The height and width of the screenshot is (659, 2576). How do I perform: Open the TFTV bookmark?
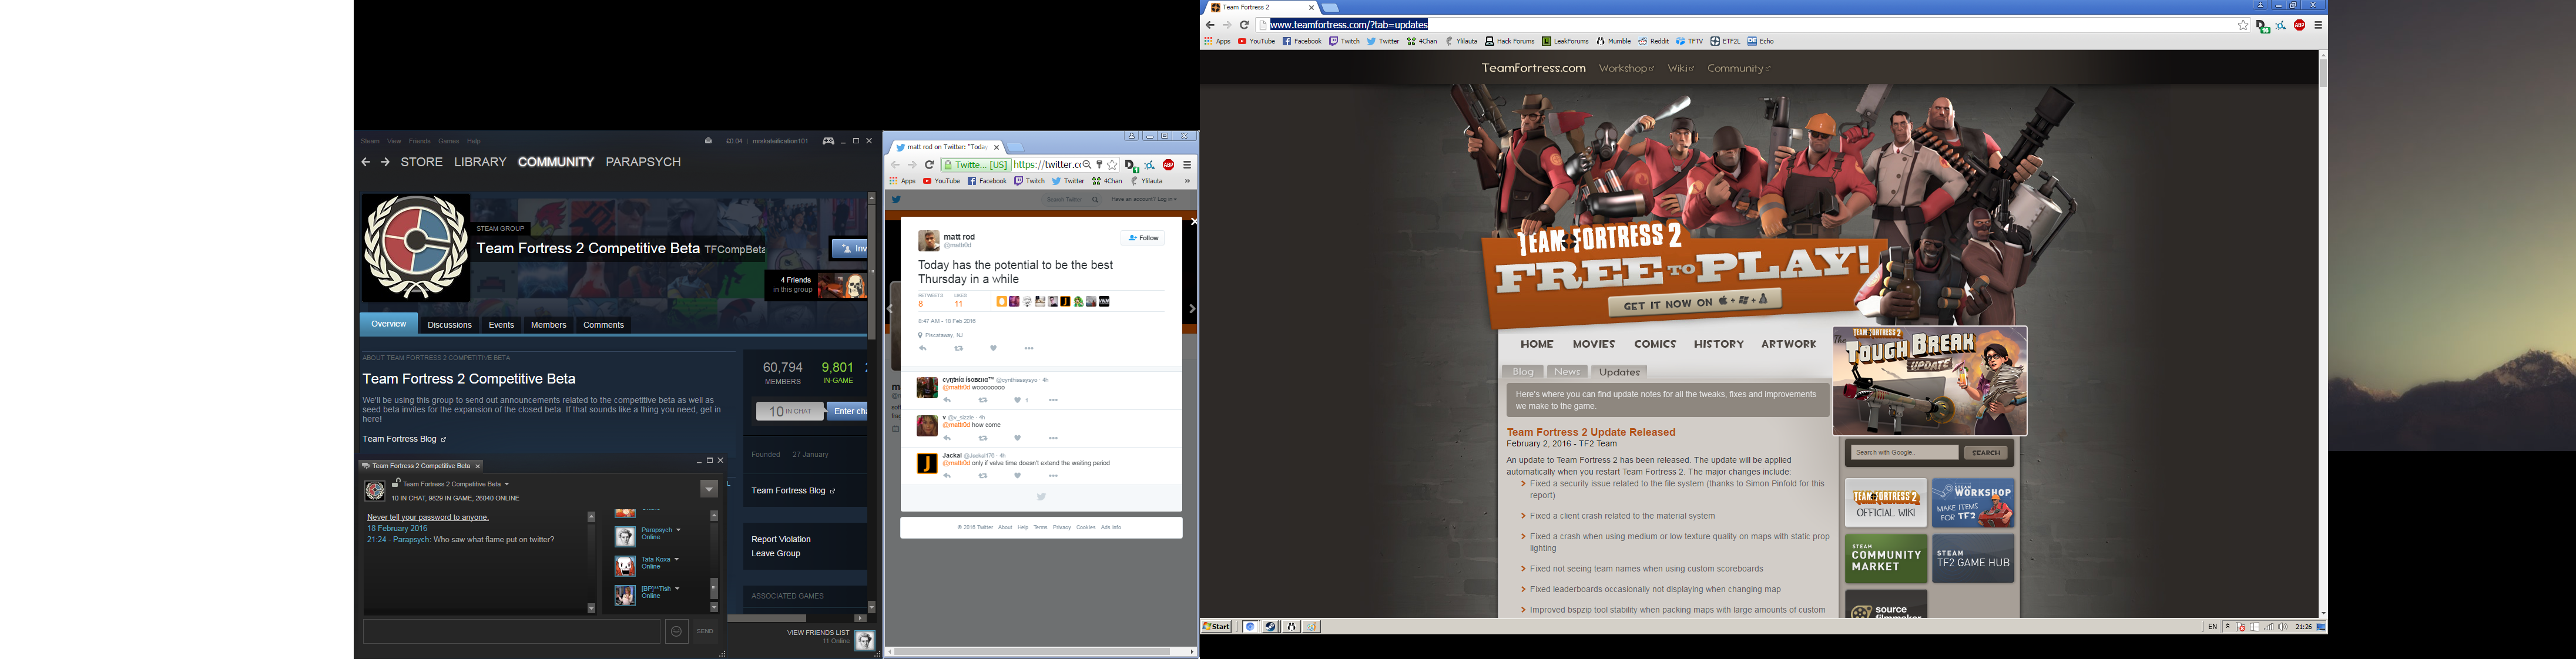tap(1689, 42)
